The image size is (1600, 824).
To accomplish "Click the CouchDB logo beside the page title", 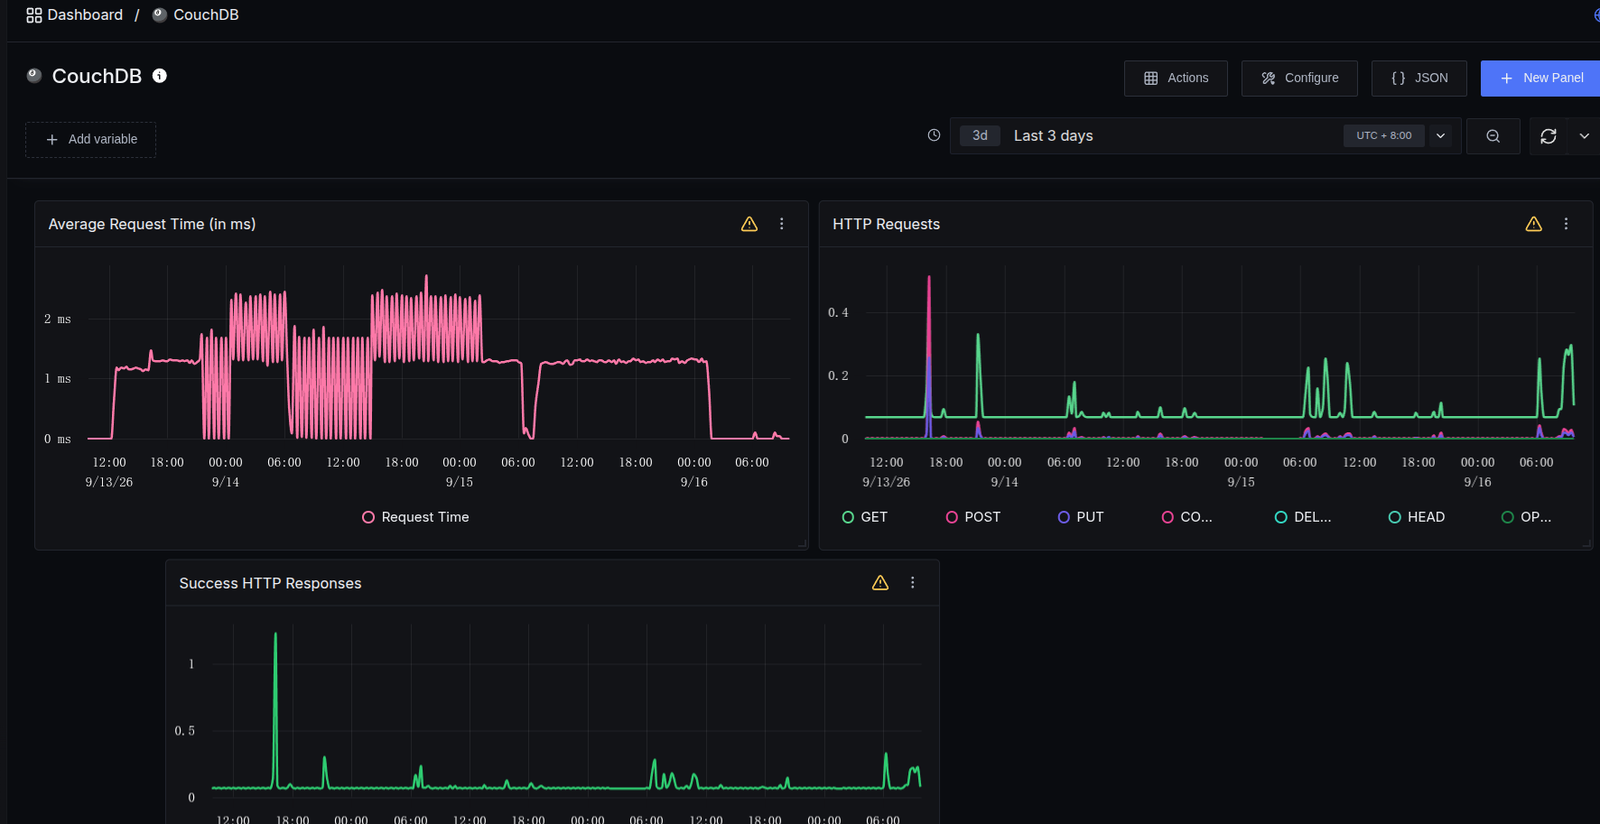I will tap(34, 76).
